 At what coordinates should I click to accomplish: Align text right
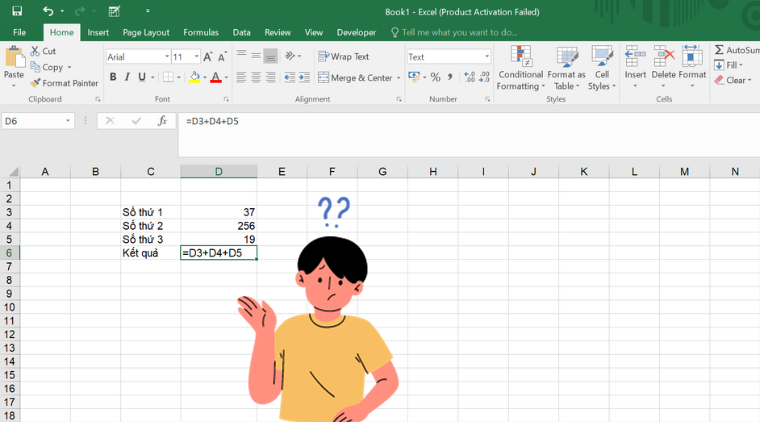[x=270, y=77]
